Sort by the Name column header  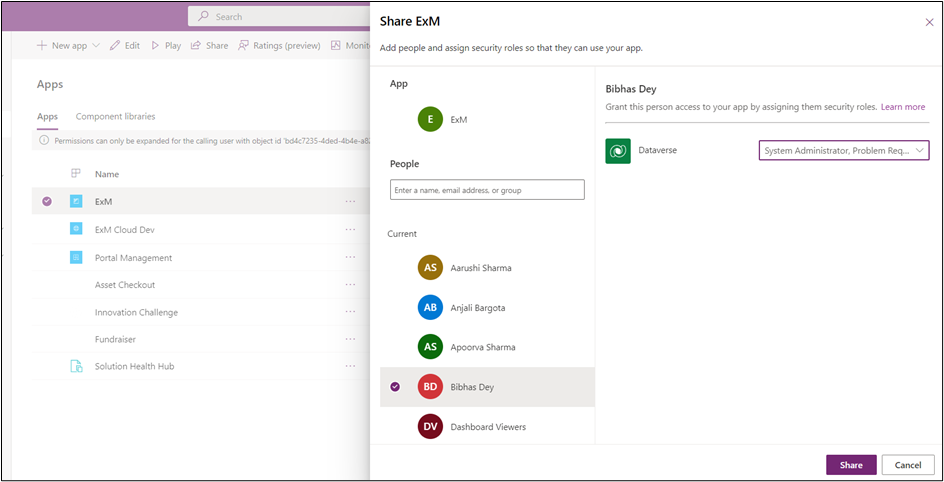[107, 174]
